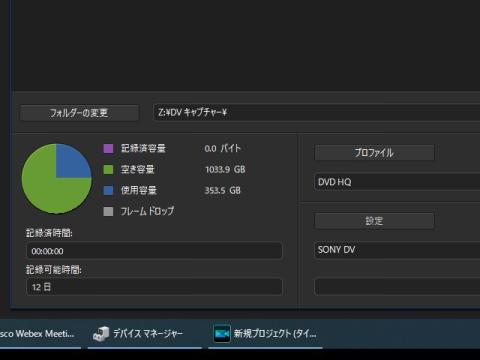Click the デバイス マネージャー taskbar label
Screen dimensions: 480x360
[x=148, y=333]
